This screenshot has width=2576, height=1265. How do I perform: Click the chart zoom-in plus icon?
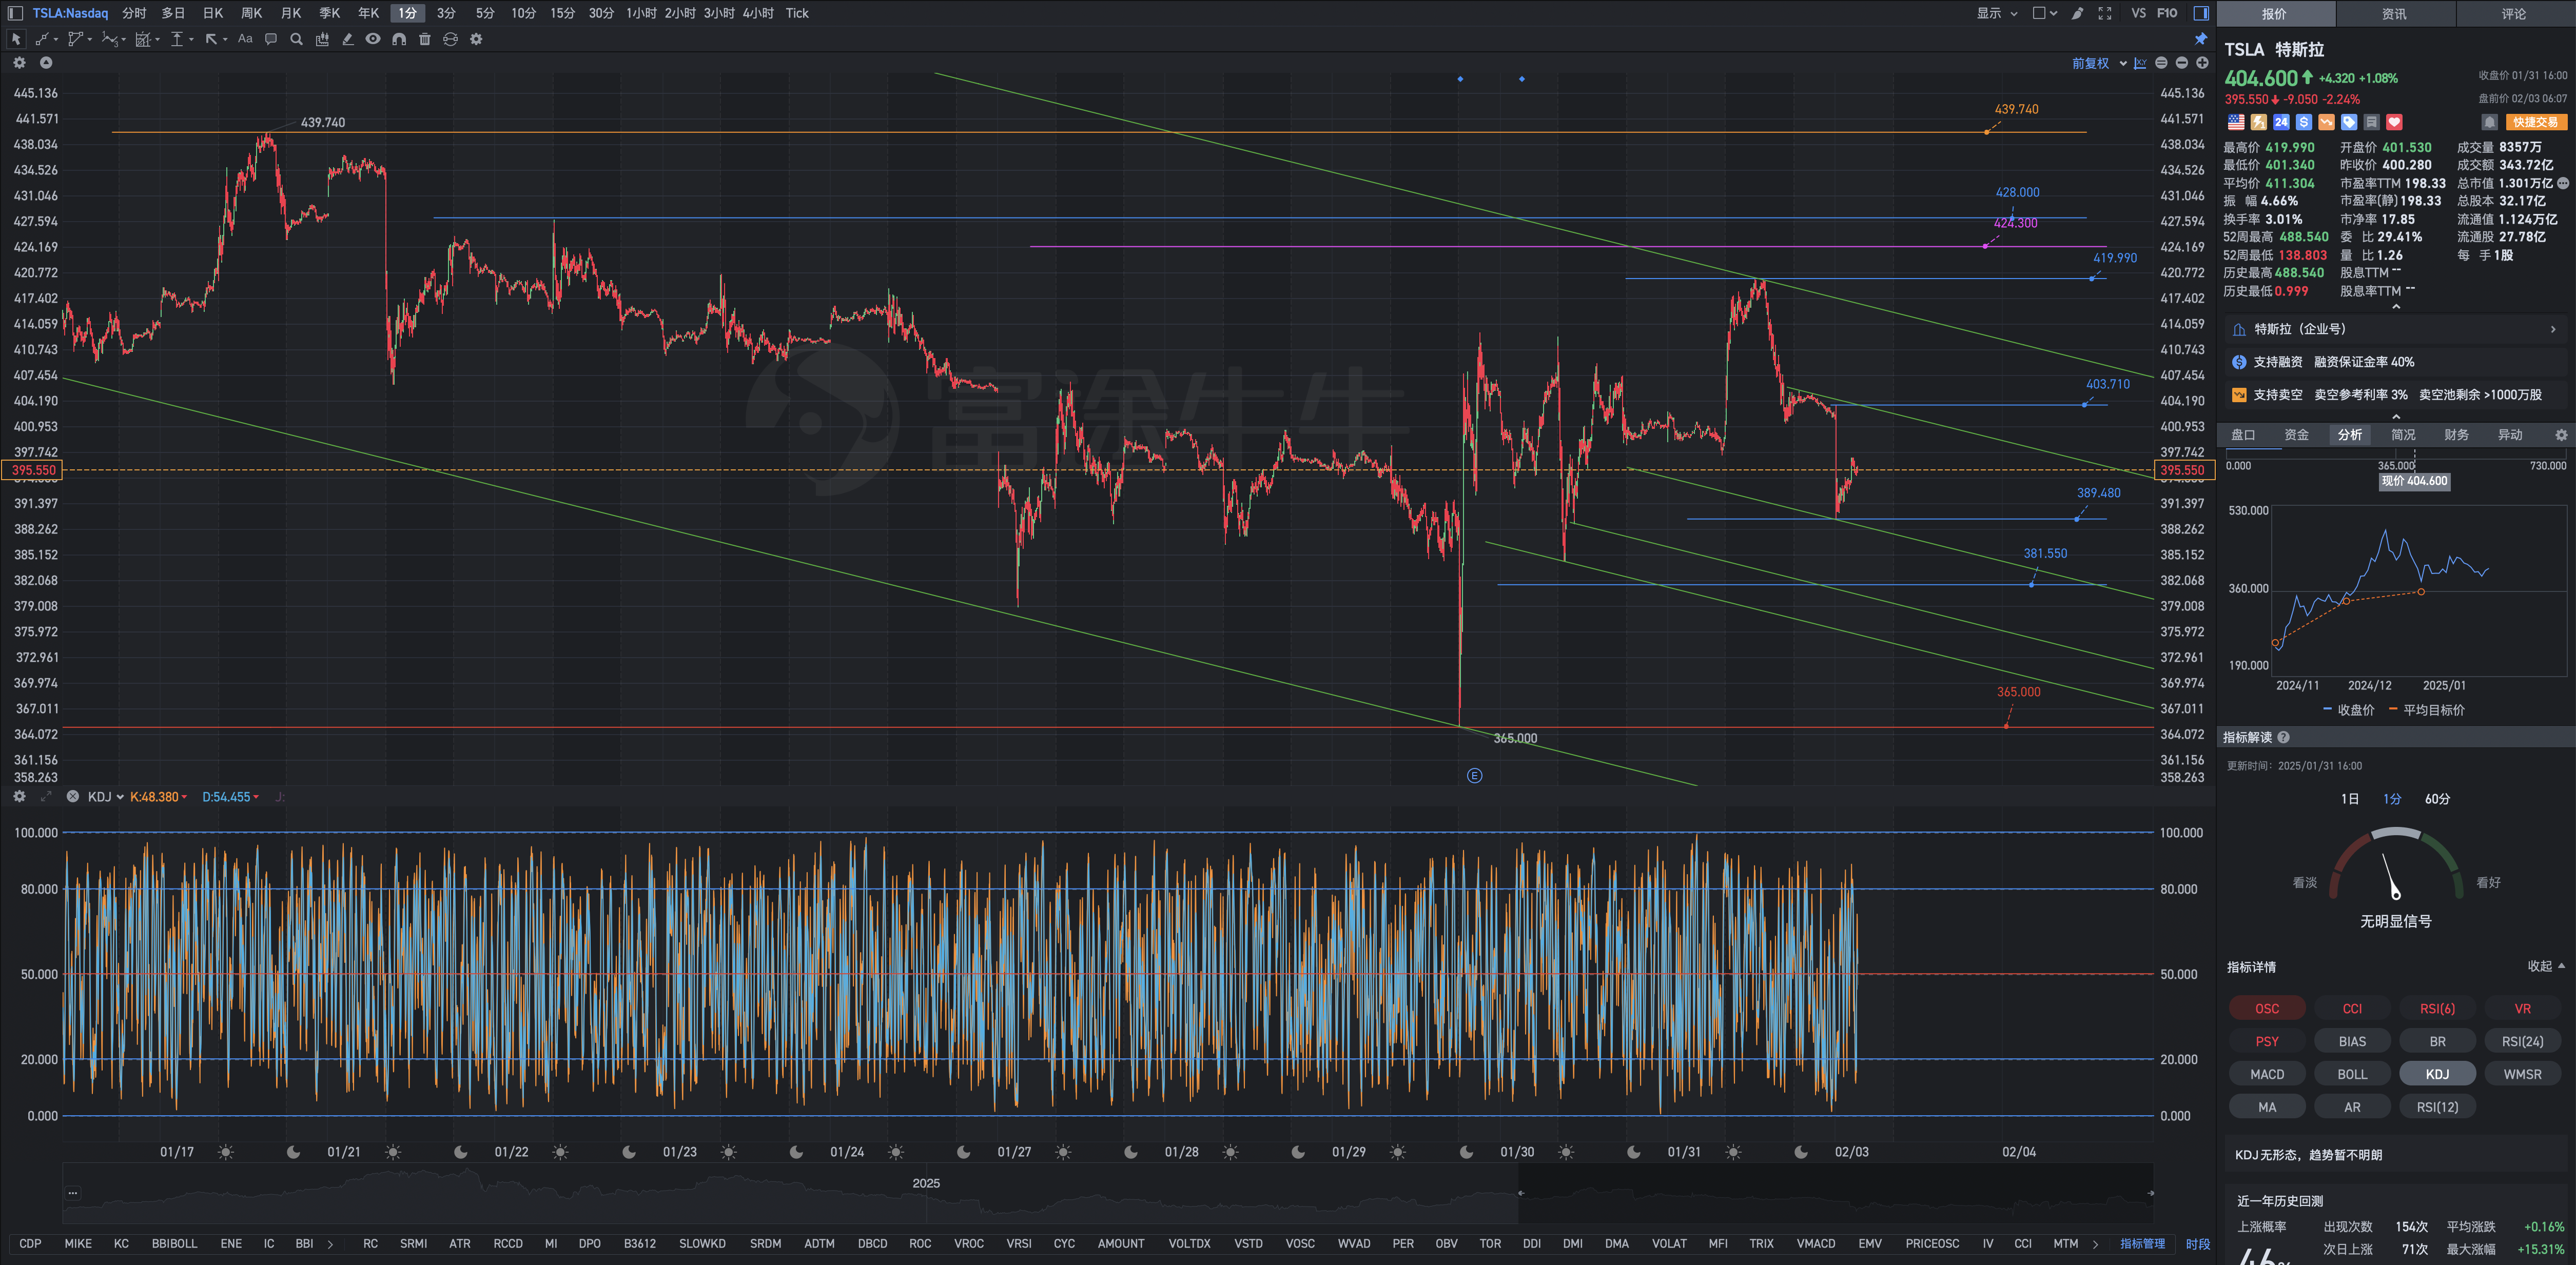tap(2202, 63)
